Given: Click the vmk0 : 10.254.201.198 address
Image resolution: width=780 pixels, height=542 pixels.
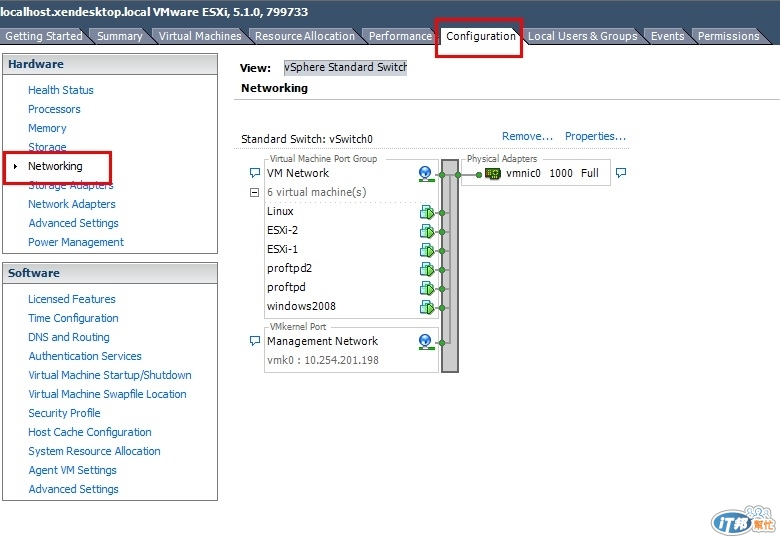Looking at the screenshot, I should 323,360.
